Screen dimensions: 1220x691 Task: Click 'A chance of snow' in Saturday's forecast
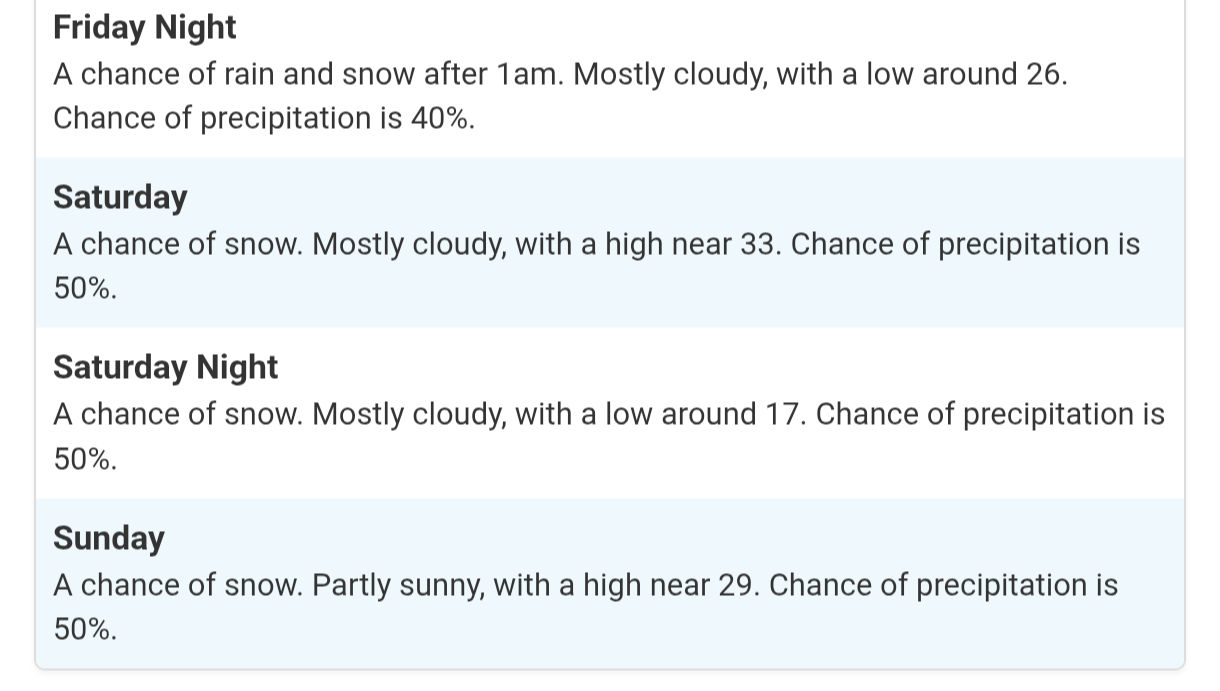[x=177, y=244]
